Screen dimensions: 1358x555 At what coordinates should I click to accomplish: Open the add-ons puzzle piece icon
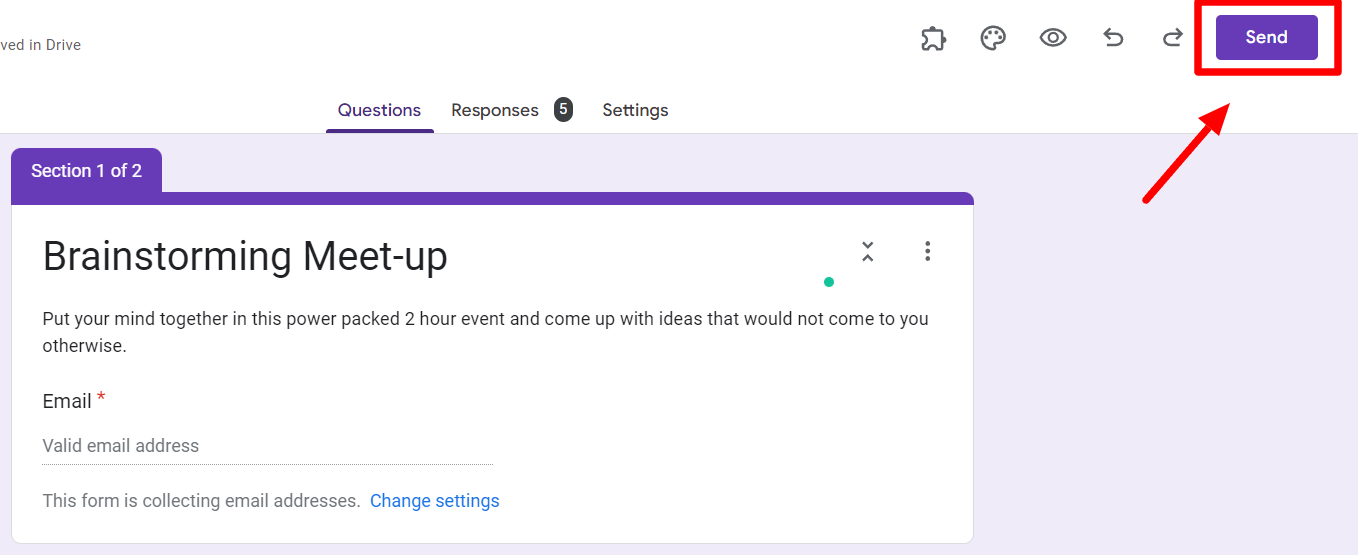[933, 39]
